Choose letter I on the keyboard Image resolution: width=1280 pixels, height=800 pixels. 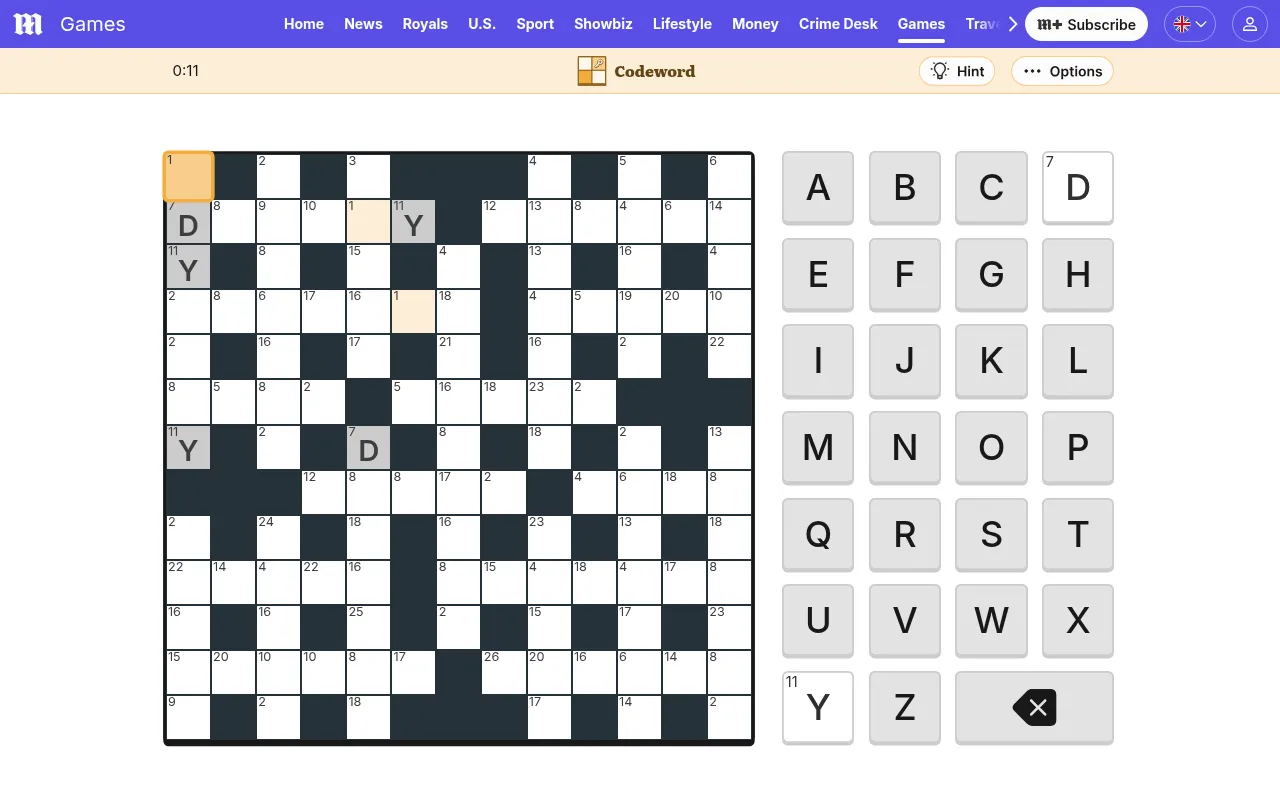pyautogui.click(x=818, y=361)
